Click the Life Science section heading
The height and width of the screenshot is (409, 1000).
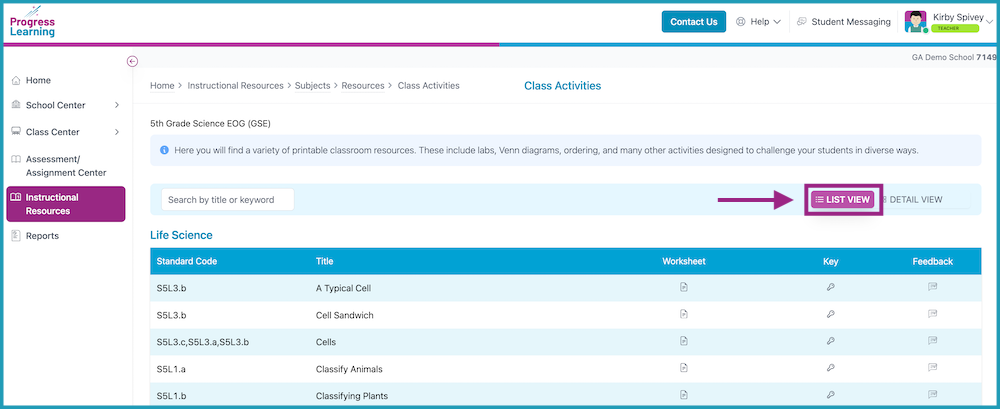point(181,235)
